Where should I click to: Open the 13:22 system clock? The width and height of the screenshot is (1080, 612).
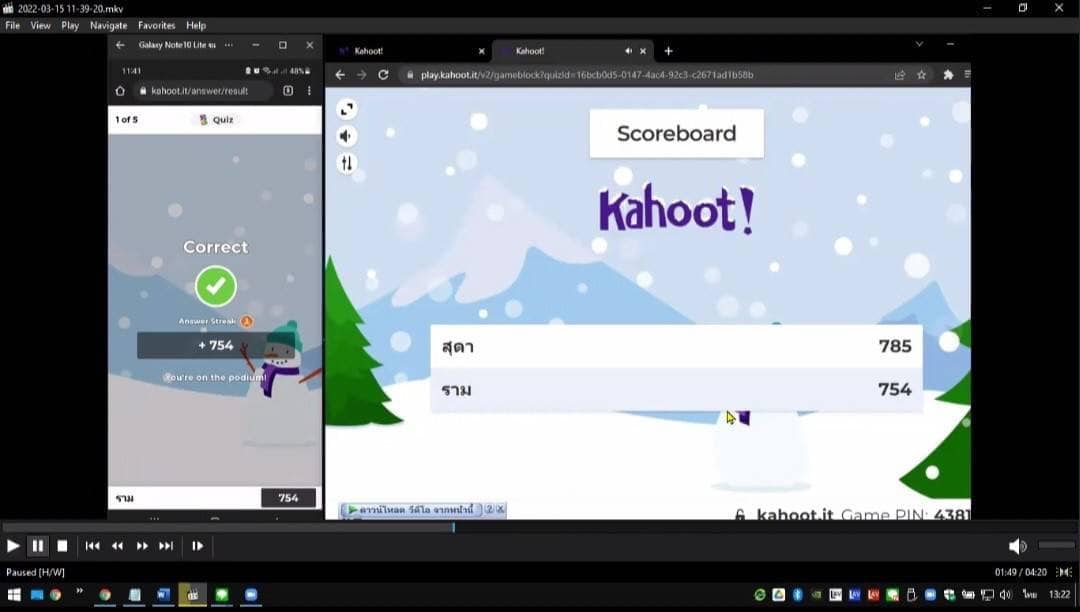click(x=1059, y=595)
